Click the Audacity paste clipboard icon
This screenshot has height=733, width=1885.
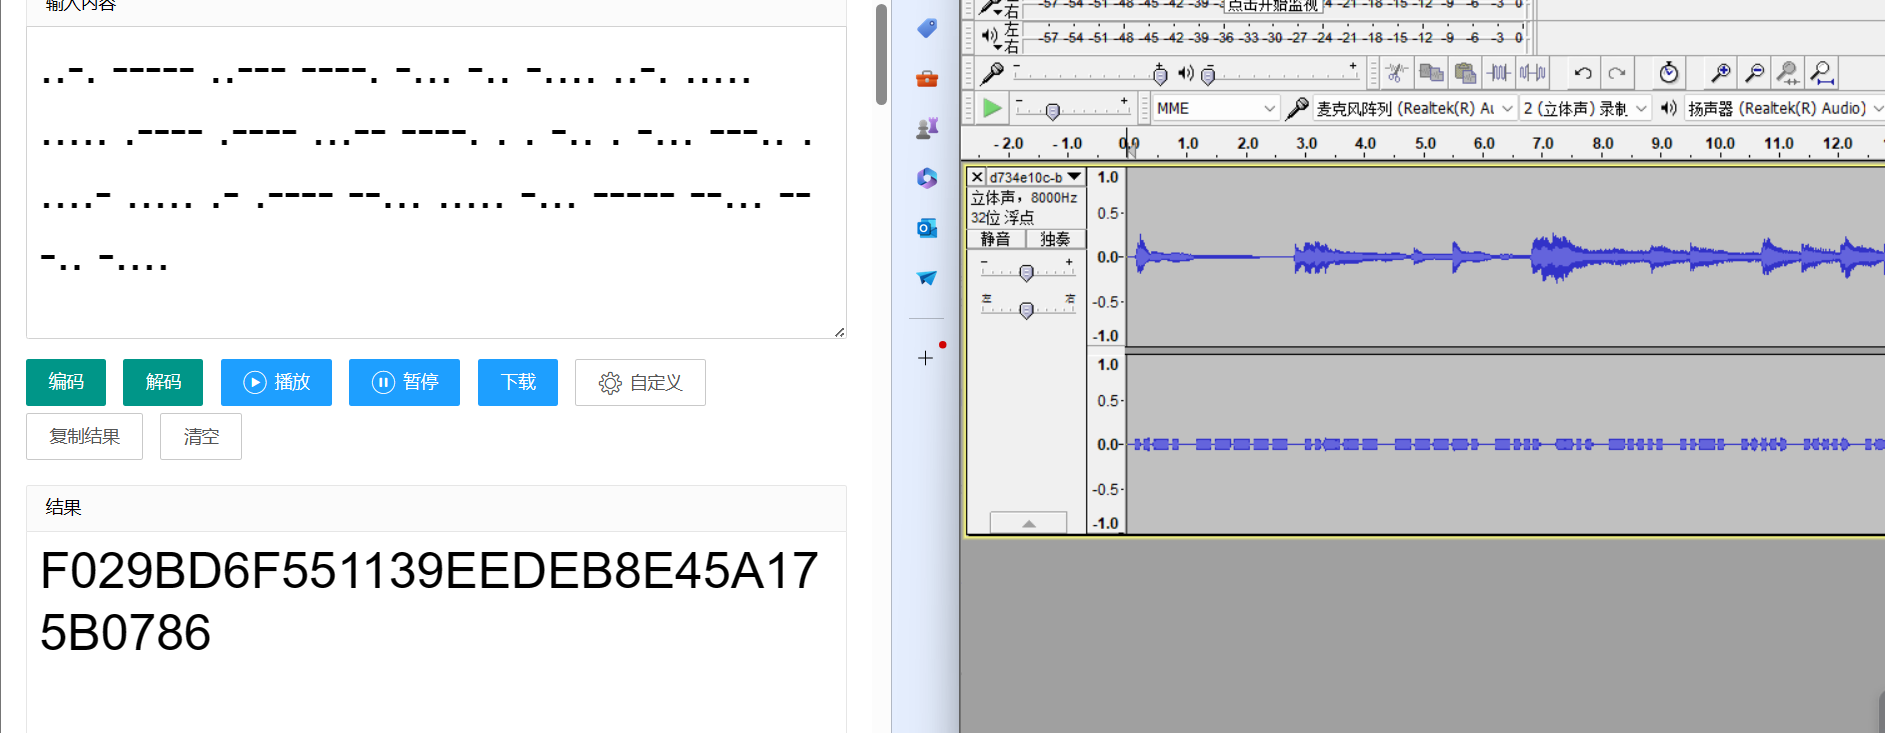(x=1465, y=73)
